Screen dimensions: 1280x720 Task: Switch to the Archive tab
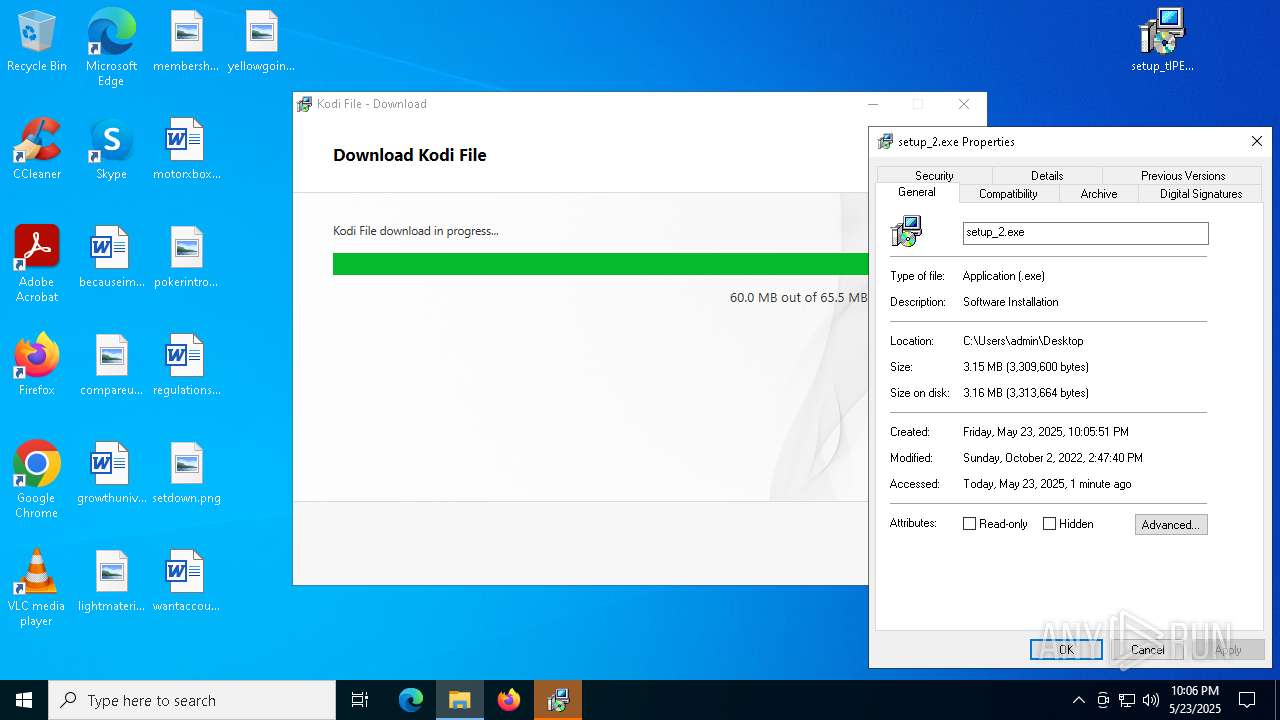[x=1098, y=194]
